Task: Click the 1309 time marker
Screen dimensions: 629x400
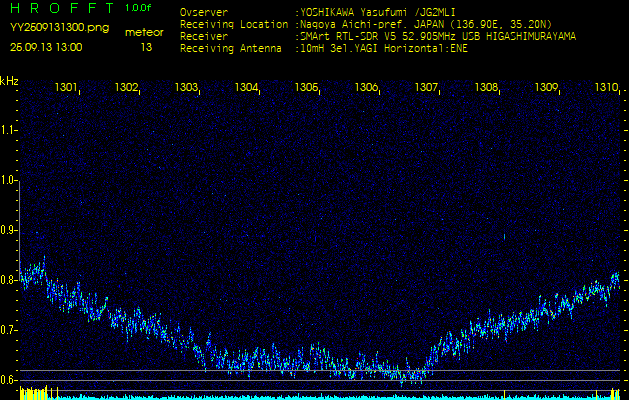Action: (546, 88)
